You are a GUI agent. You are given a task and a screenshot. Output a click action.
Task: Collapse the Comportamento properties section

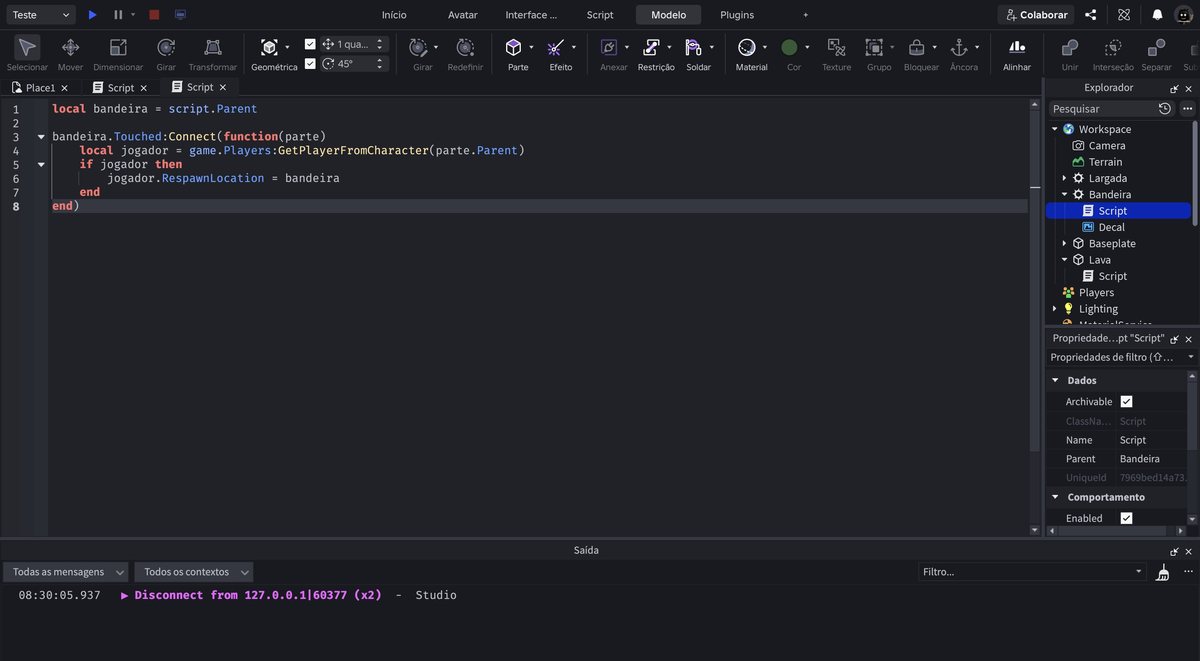(1055, 497)
